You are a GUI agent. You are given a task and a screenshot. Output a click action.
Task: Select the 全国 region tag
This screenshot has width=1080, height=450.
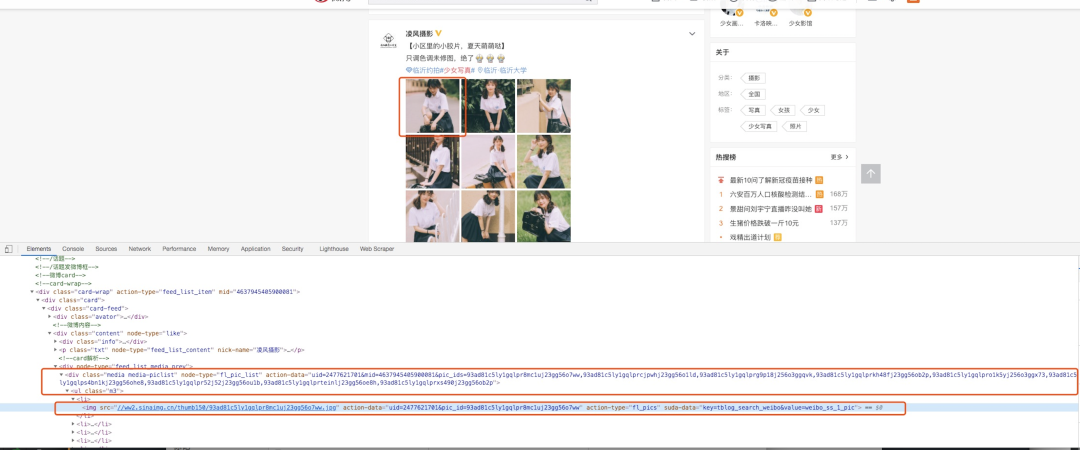click(754, 94)
